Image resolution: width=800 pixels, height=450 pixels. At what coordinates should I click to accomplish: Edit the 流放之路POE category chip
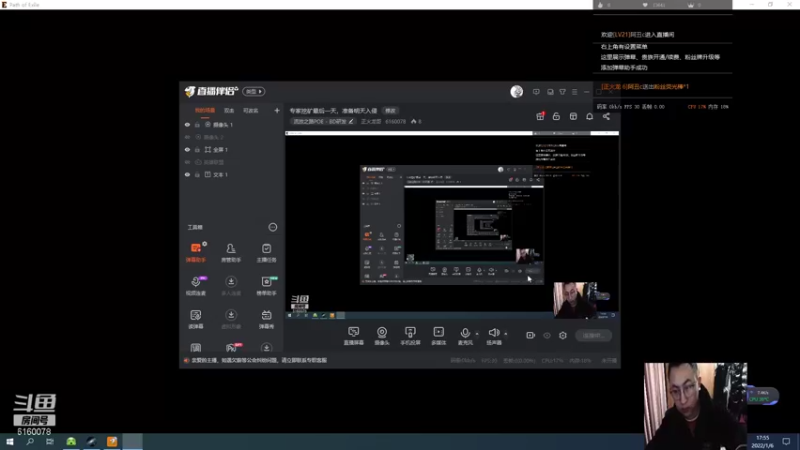click(x=323, y=121)
